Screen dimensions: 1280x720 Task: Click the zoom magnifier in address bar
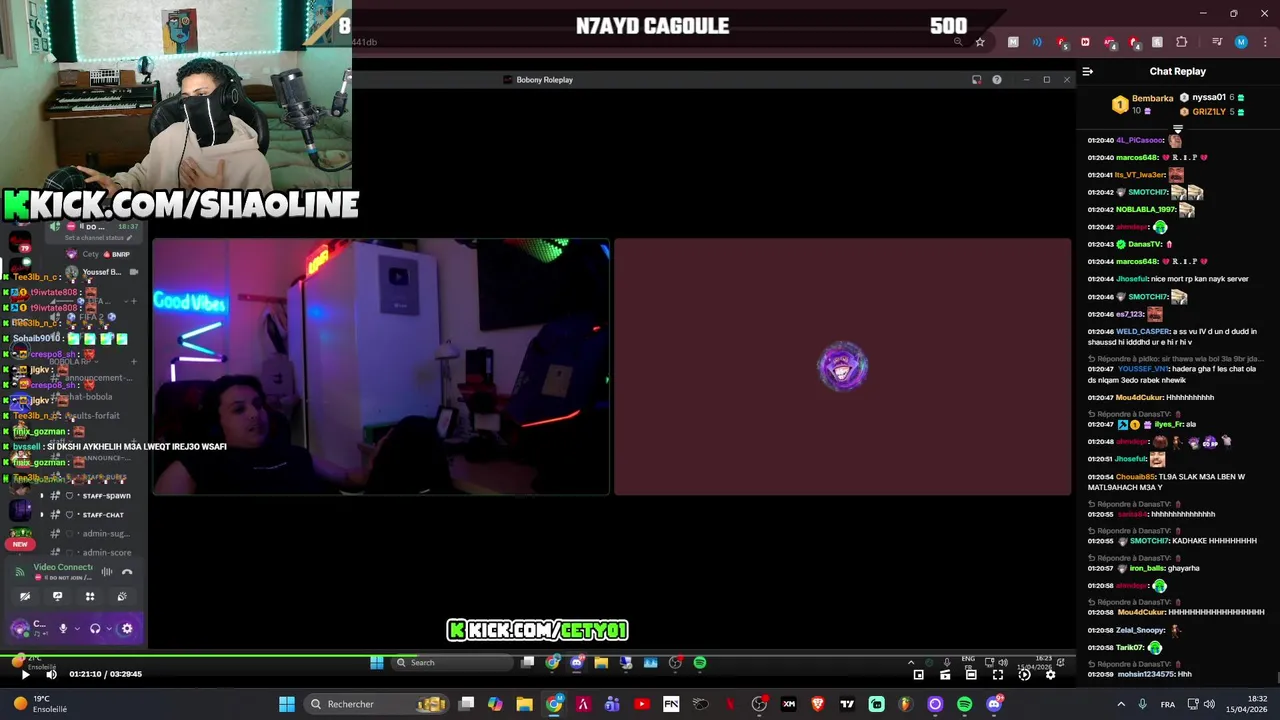click(x=958, y=42)
